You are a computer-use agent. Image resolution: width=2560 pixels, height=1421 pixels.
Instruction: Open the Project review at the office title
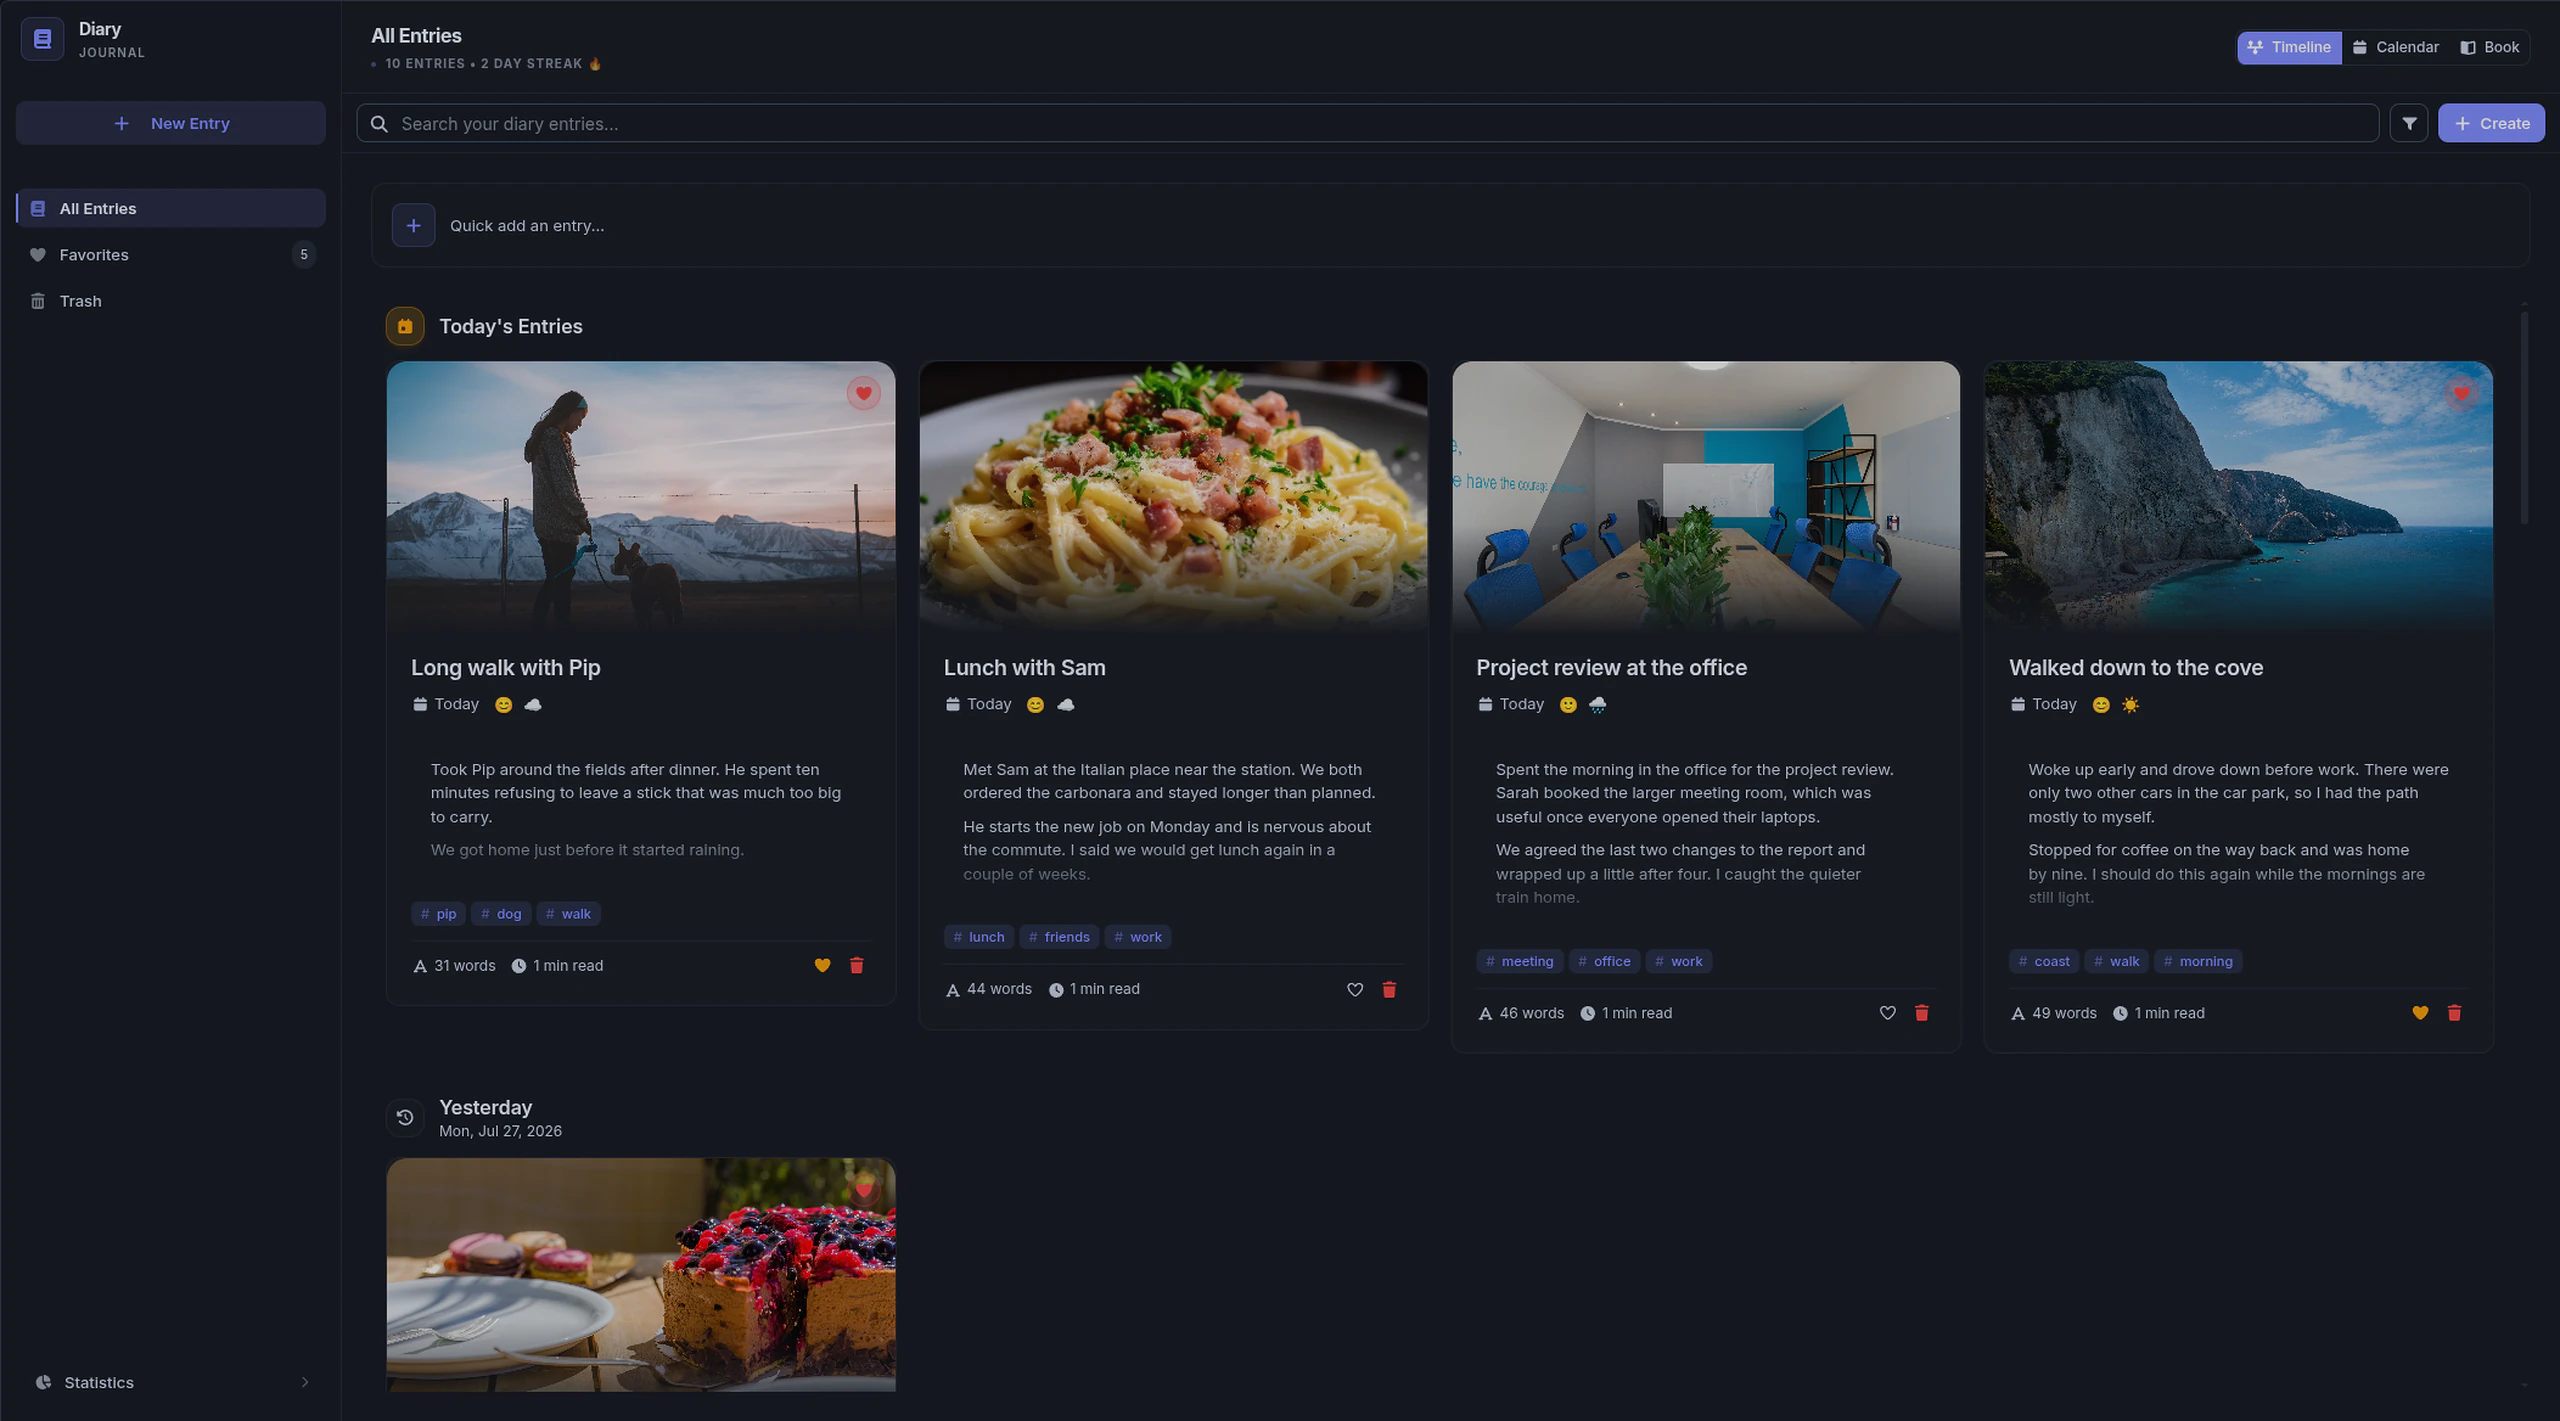(1611, 667)
